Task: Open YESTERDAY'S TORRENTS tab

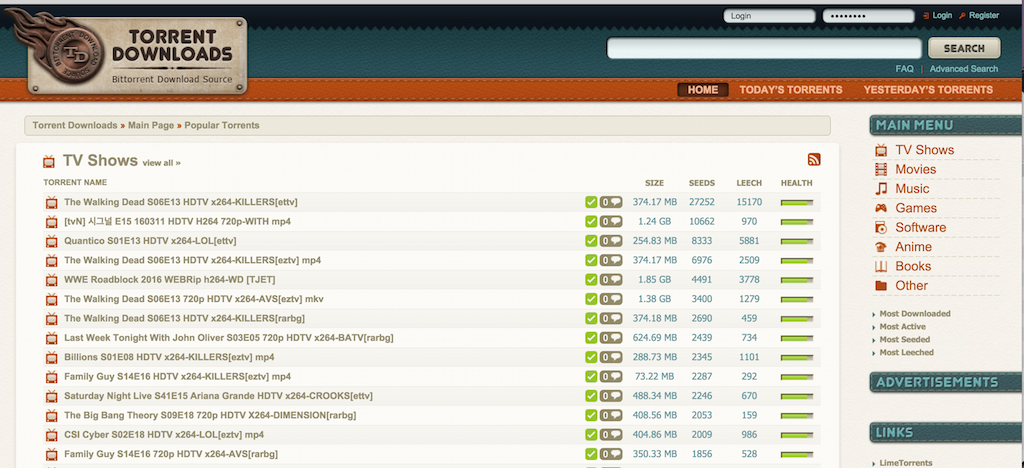Action: (x=928, y=90)
